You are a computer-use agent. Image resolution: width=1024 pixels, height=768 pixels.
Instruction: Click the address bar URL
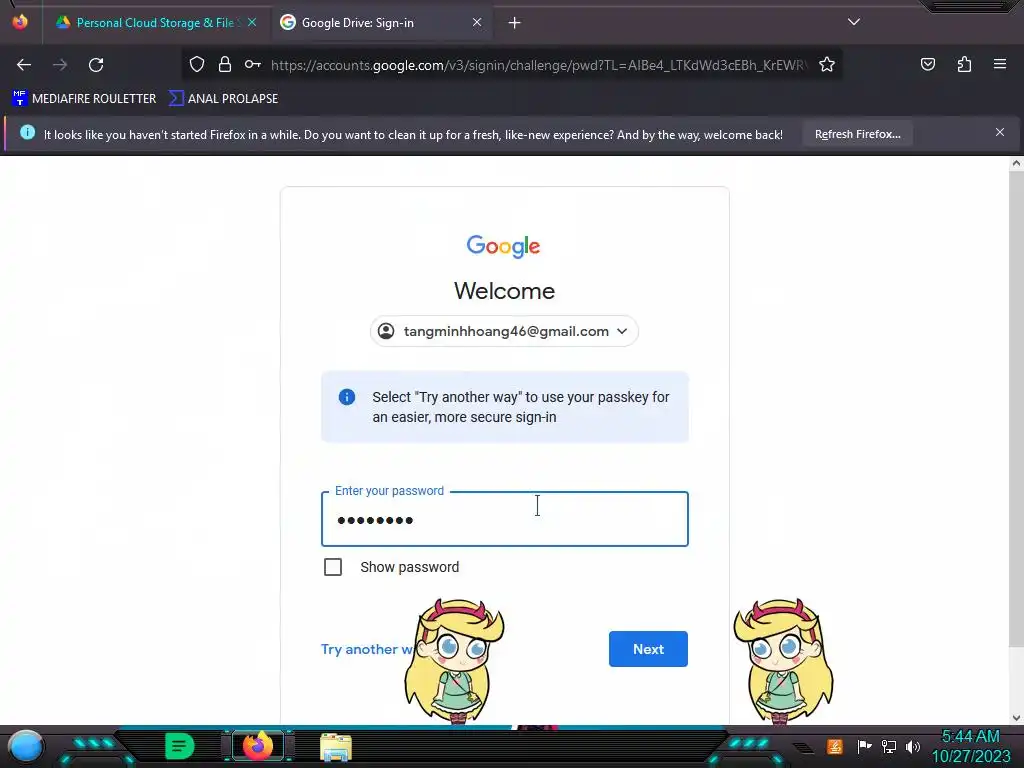[539, 65]
